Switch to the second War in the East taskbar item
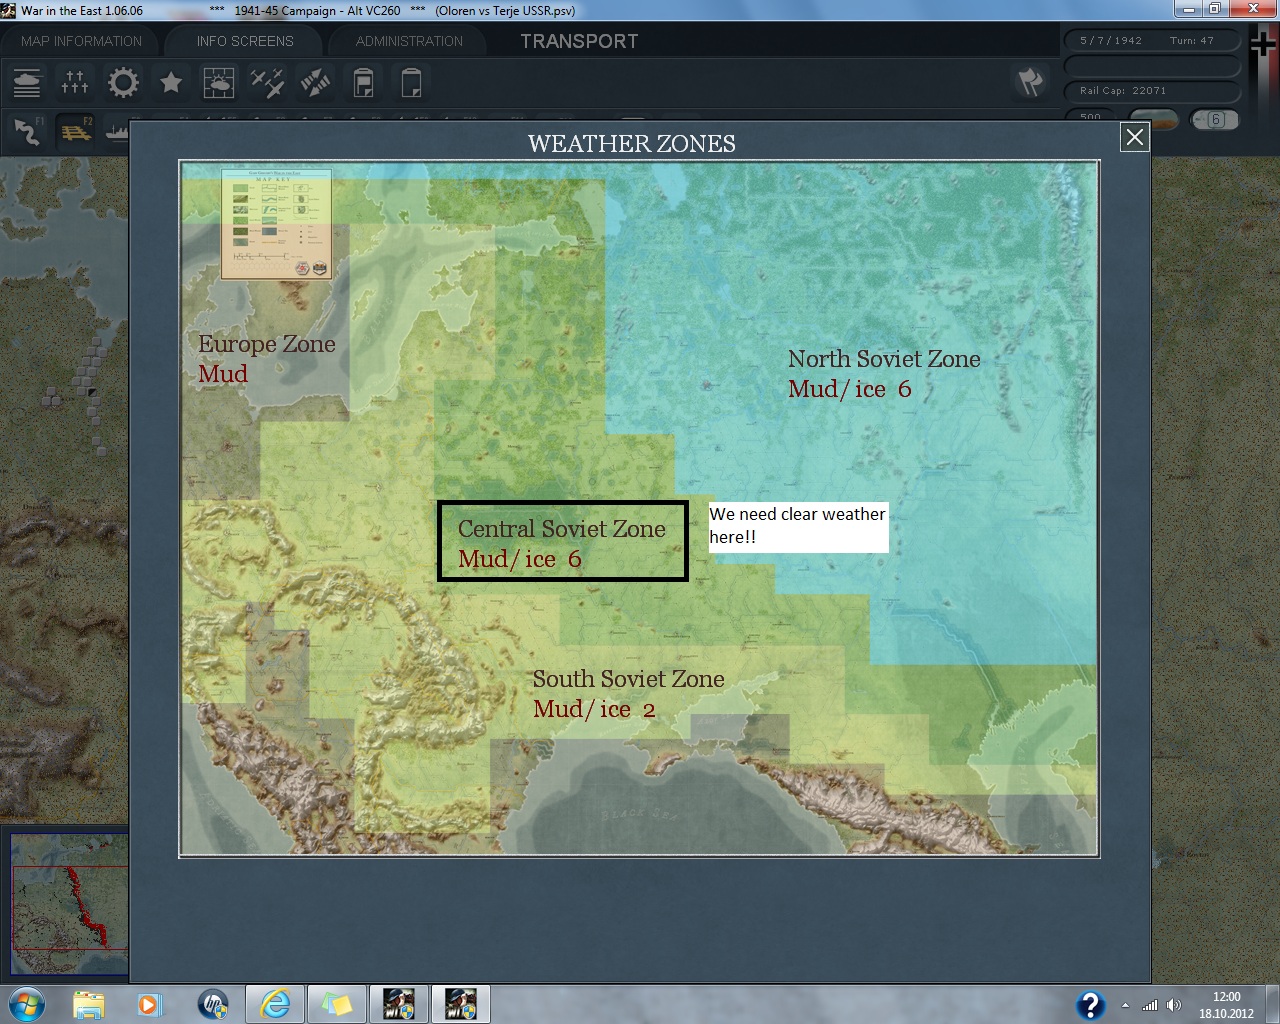This screenshot has height=1024, width=1280. click(x=460, y=1003)
